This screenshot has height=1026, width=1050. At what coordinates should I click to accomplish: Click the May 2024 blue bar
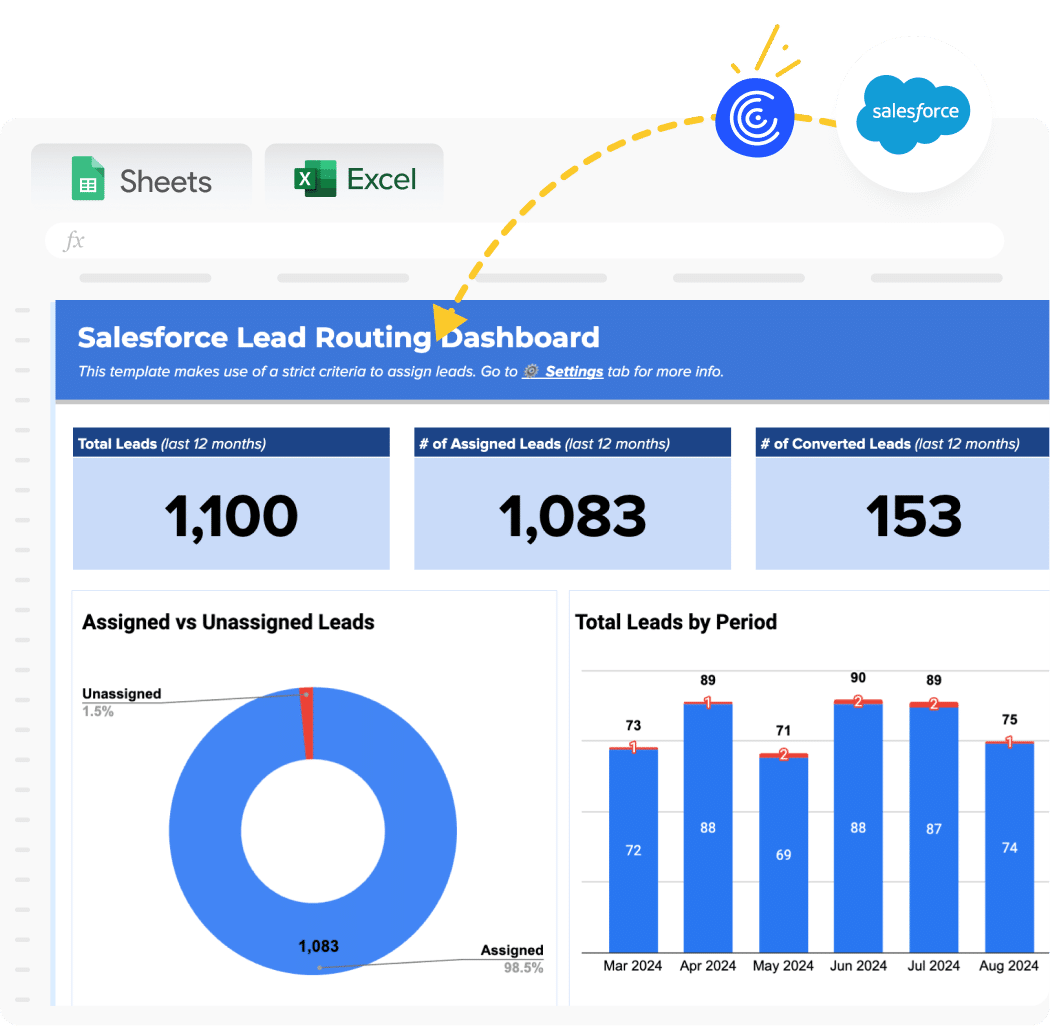tap(783, 855)
